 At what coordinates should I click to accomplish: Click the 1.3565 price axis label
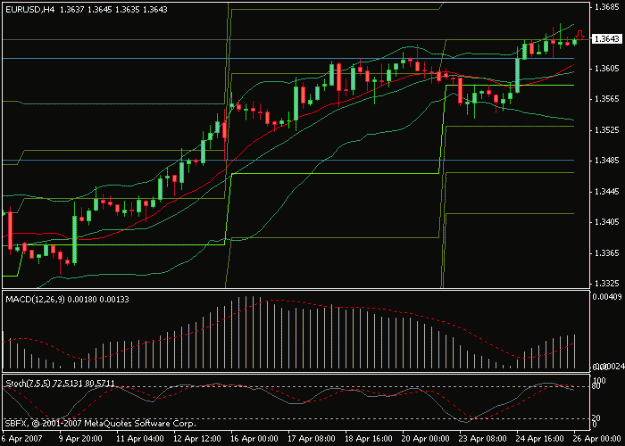pos(607,99)
